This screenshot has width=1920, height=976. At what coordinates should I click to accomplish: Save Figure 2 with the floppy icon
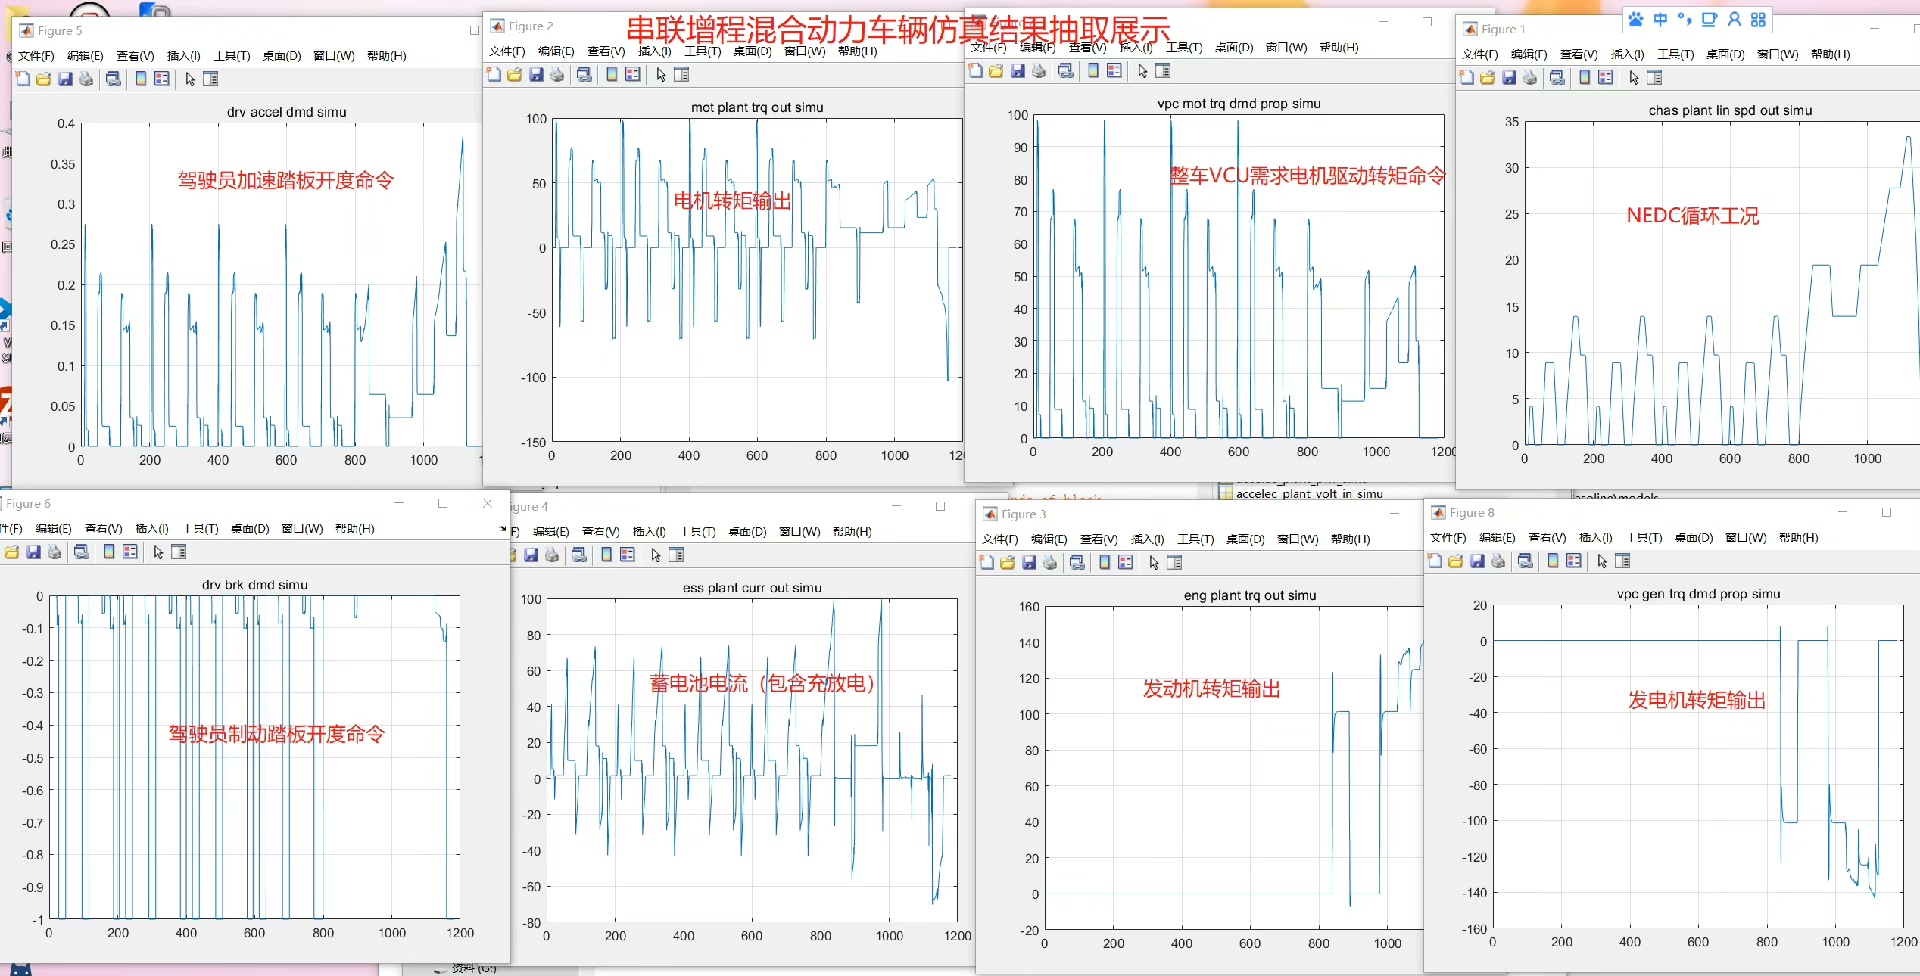coord(536,75)
